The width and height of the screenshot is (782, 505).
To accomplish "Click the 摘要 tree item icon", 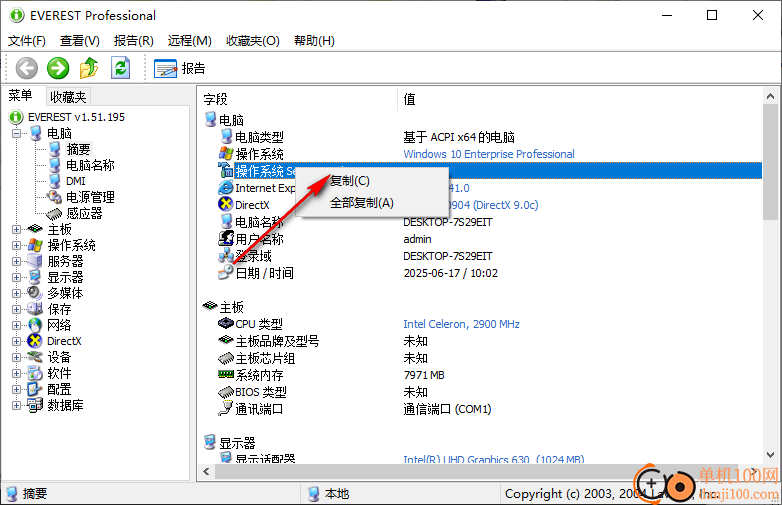I will pos(54,149).
